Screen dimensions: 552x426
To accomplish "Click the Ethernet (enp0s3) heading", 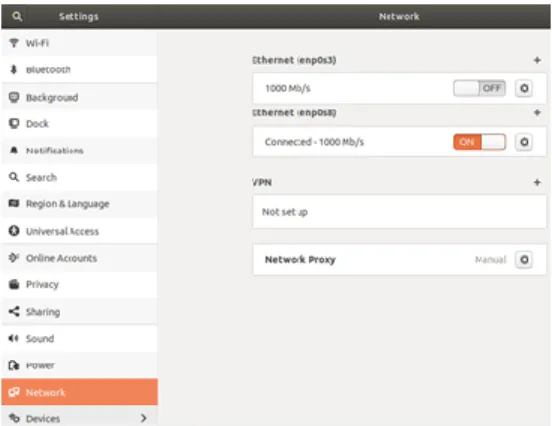I will 294,60.
